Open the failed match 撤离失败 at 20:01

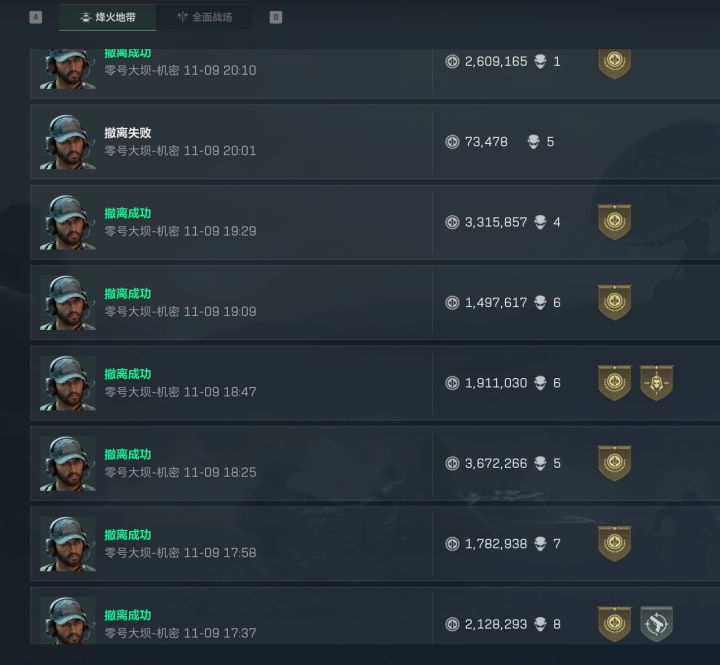[x=375, y=142]
